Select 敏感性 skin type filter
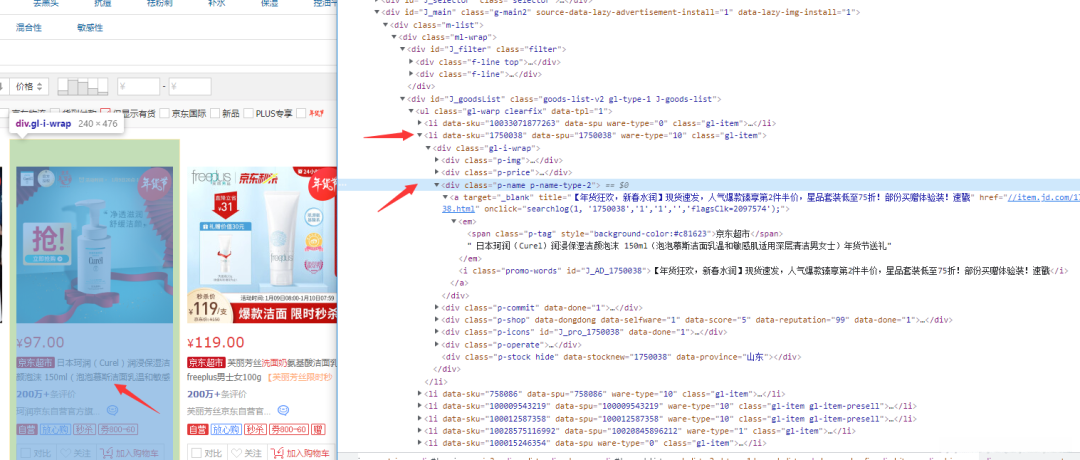This screenshot has height=460, width=1080. [90, 28]
